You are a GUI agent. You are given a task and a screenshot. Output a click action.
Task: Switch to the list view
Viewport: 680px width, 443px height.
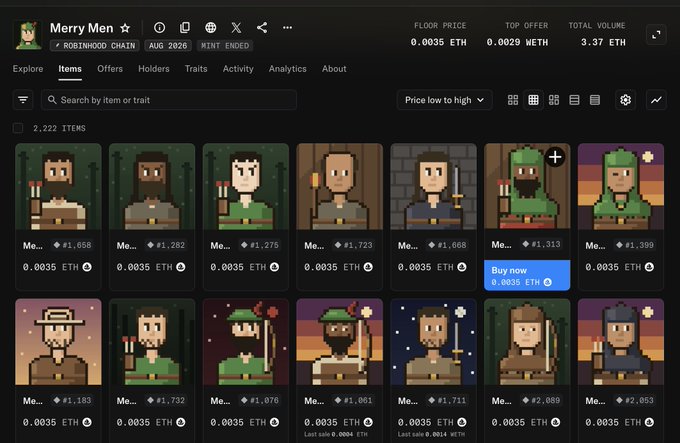[x=574, y=100]
